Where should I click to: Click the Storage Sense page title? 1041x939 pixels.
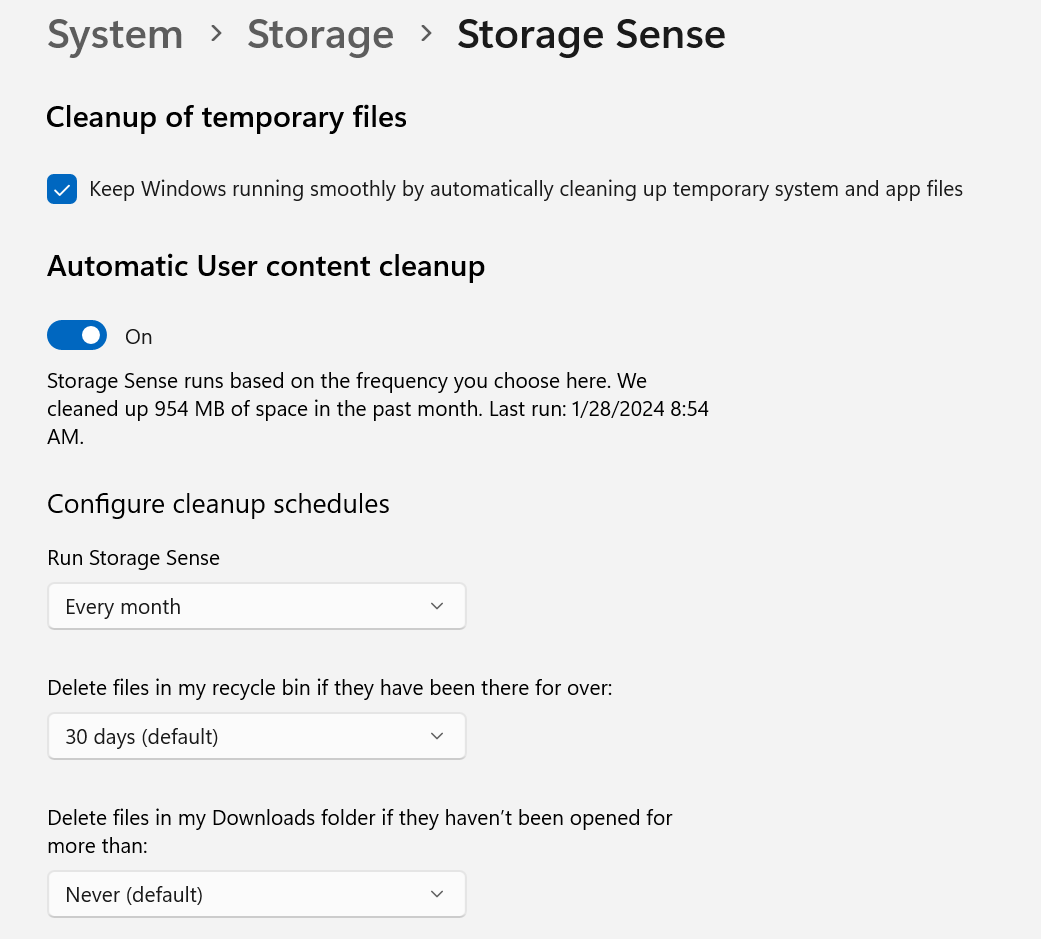click(591, 35)
